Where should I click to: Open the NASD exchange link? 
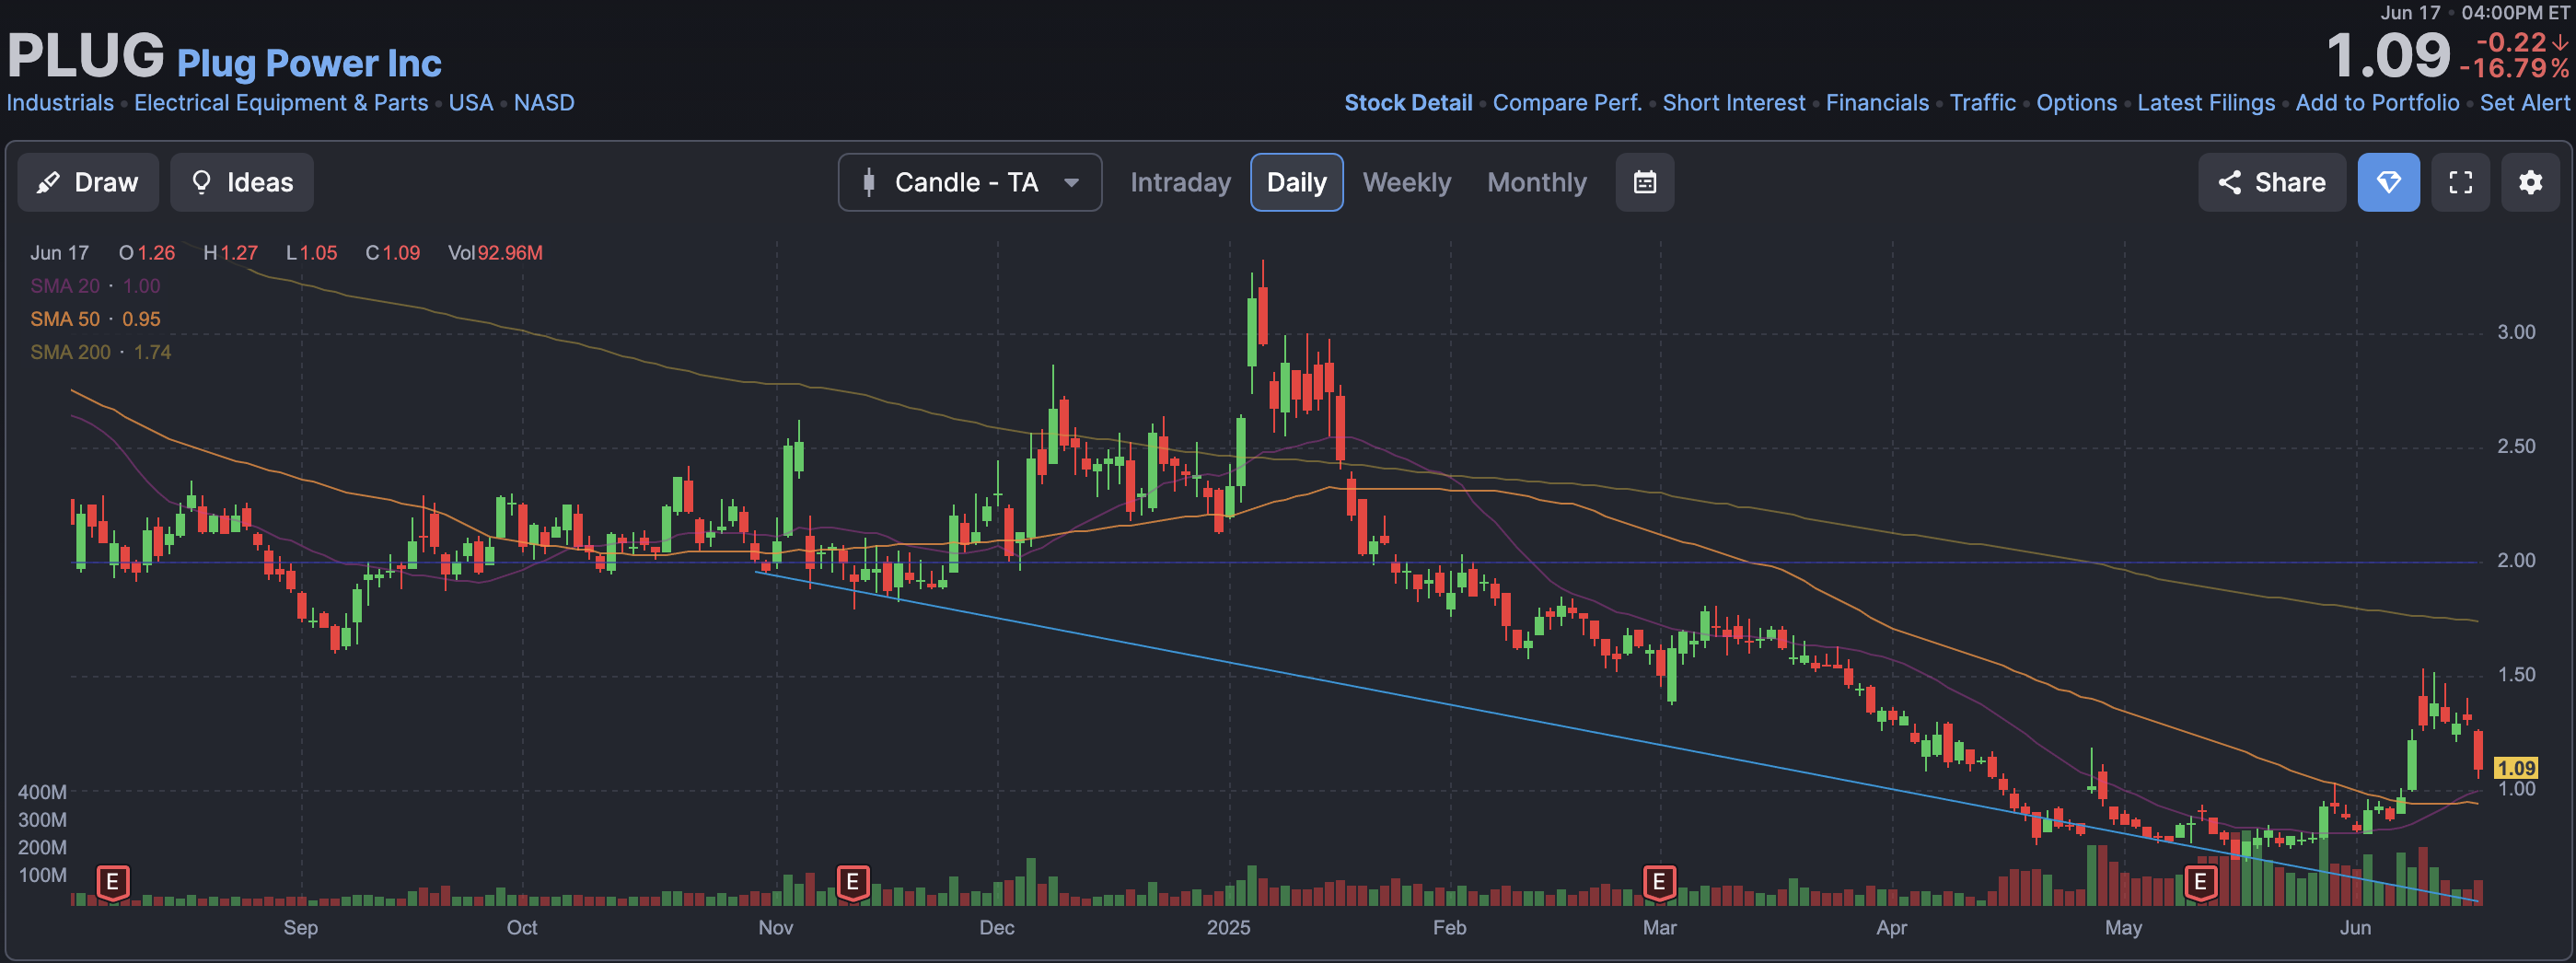coord(544,103)
